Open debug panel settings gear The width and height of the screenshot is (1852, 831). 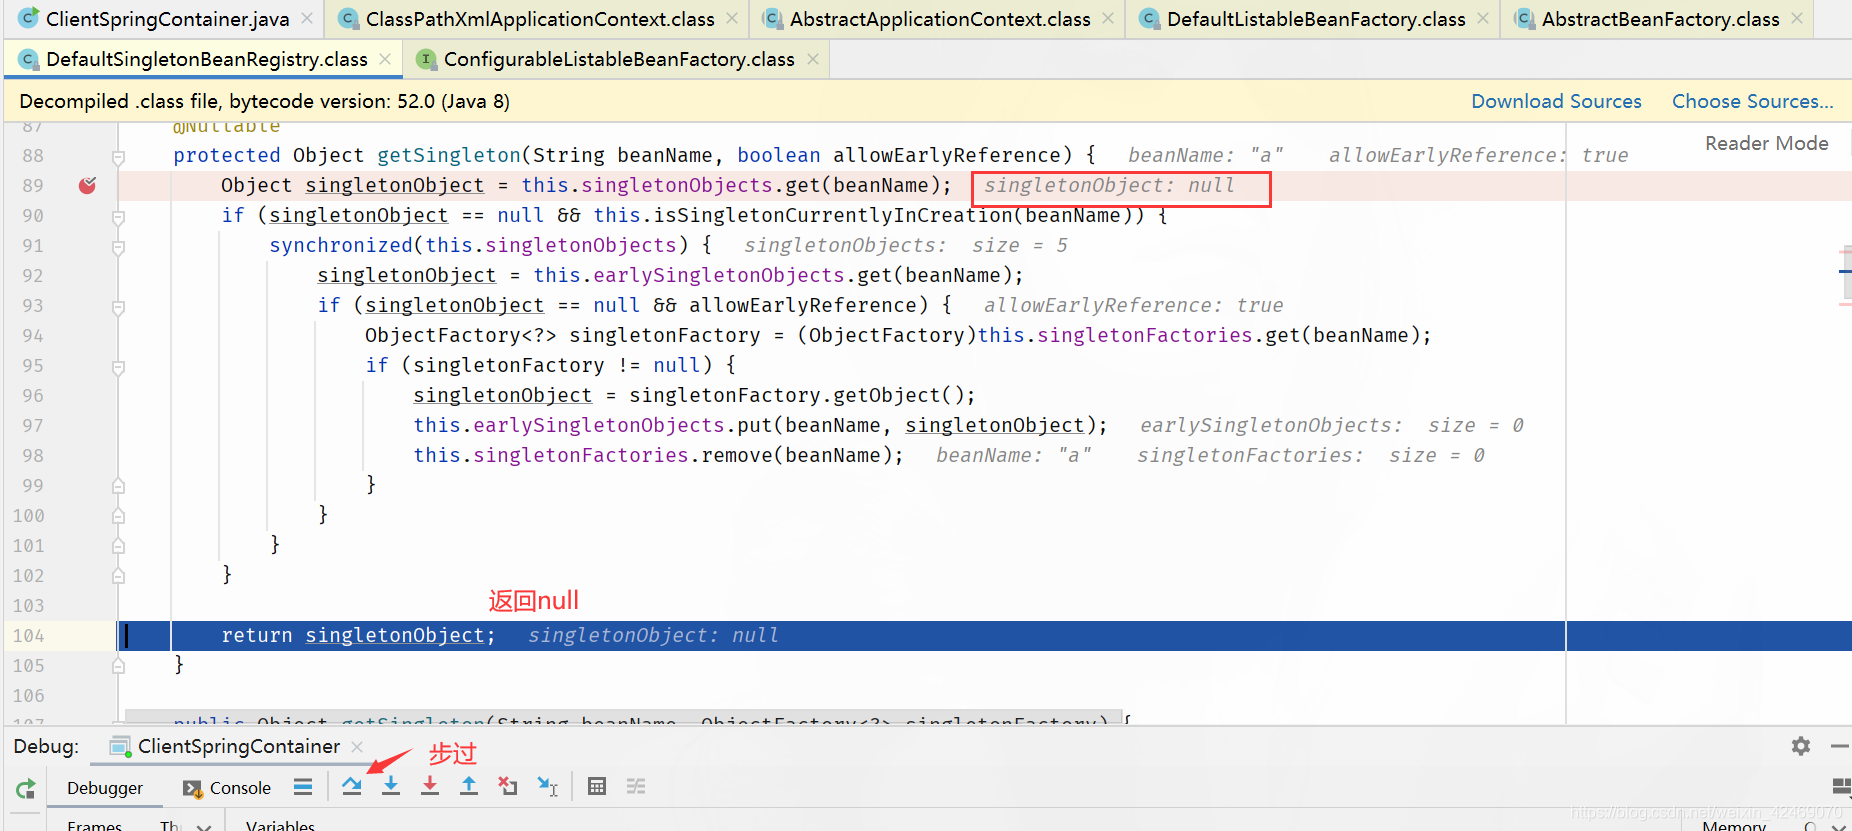click(1801, 746)
